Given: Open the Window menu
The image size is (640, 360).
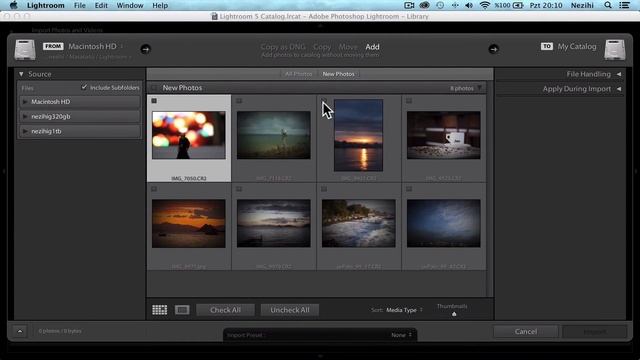Looking at the screenshot, I should point(130,5).
